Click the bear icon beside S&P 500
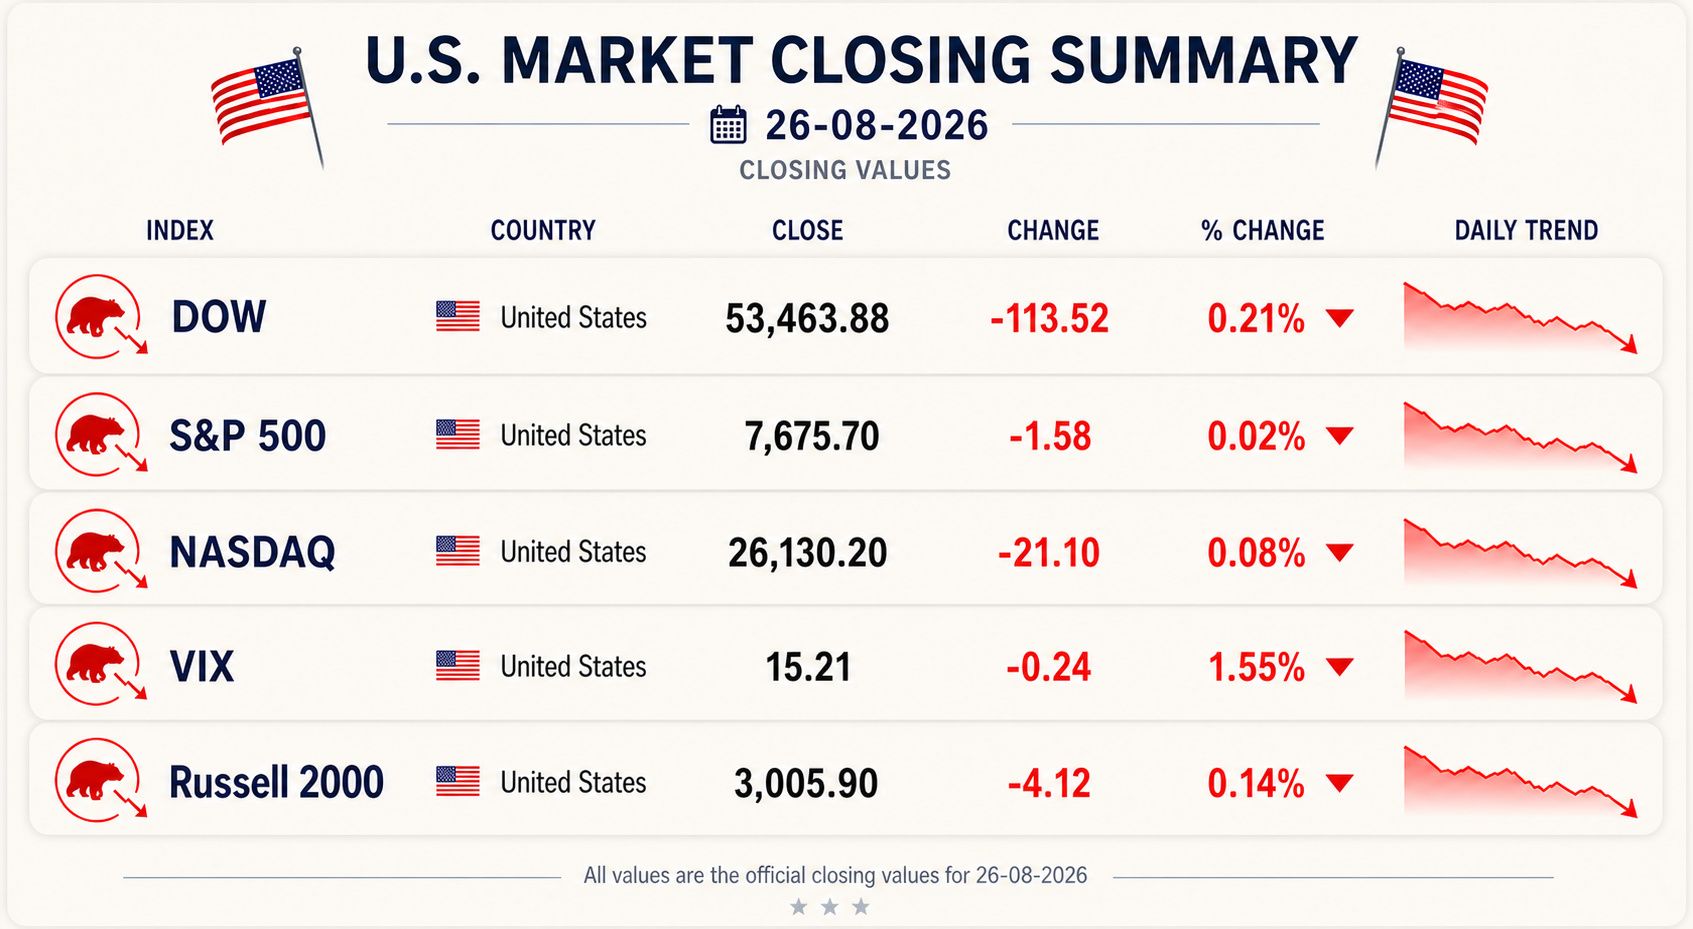 tap(100, 434)
